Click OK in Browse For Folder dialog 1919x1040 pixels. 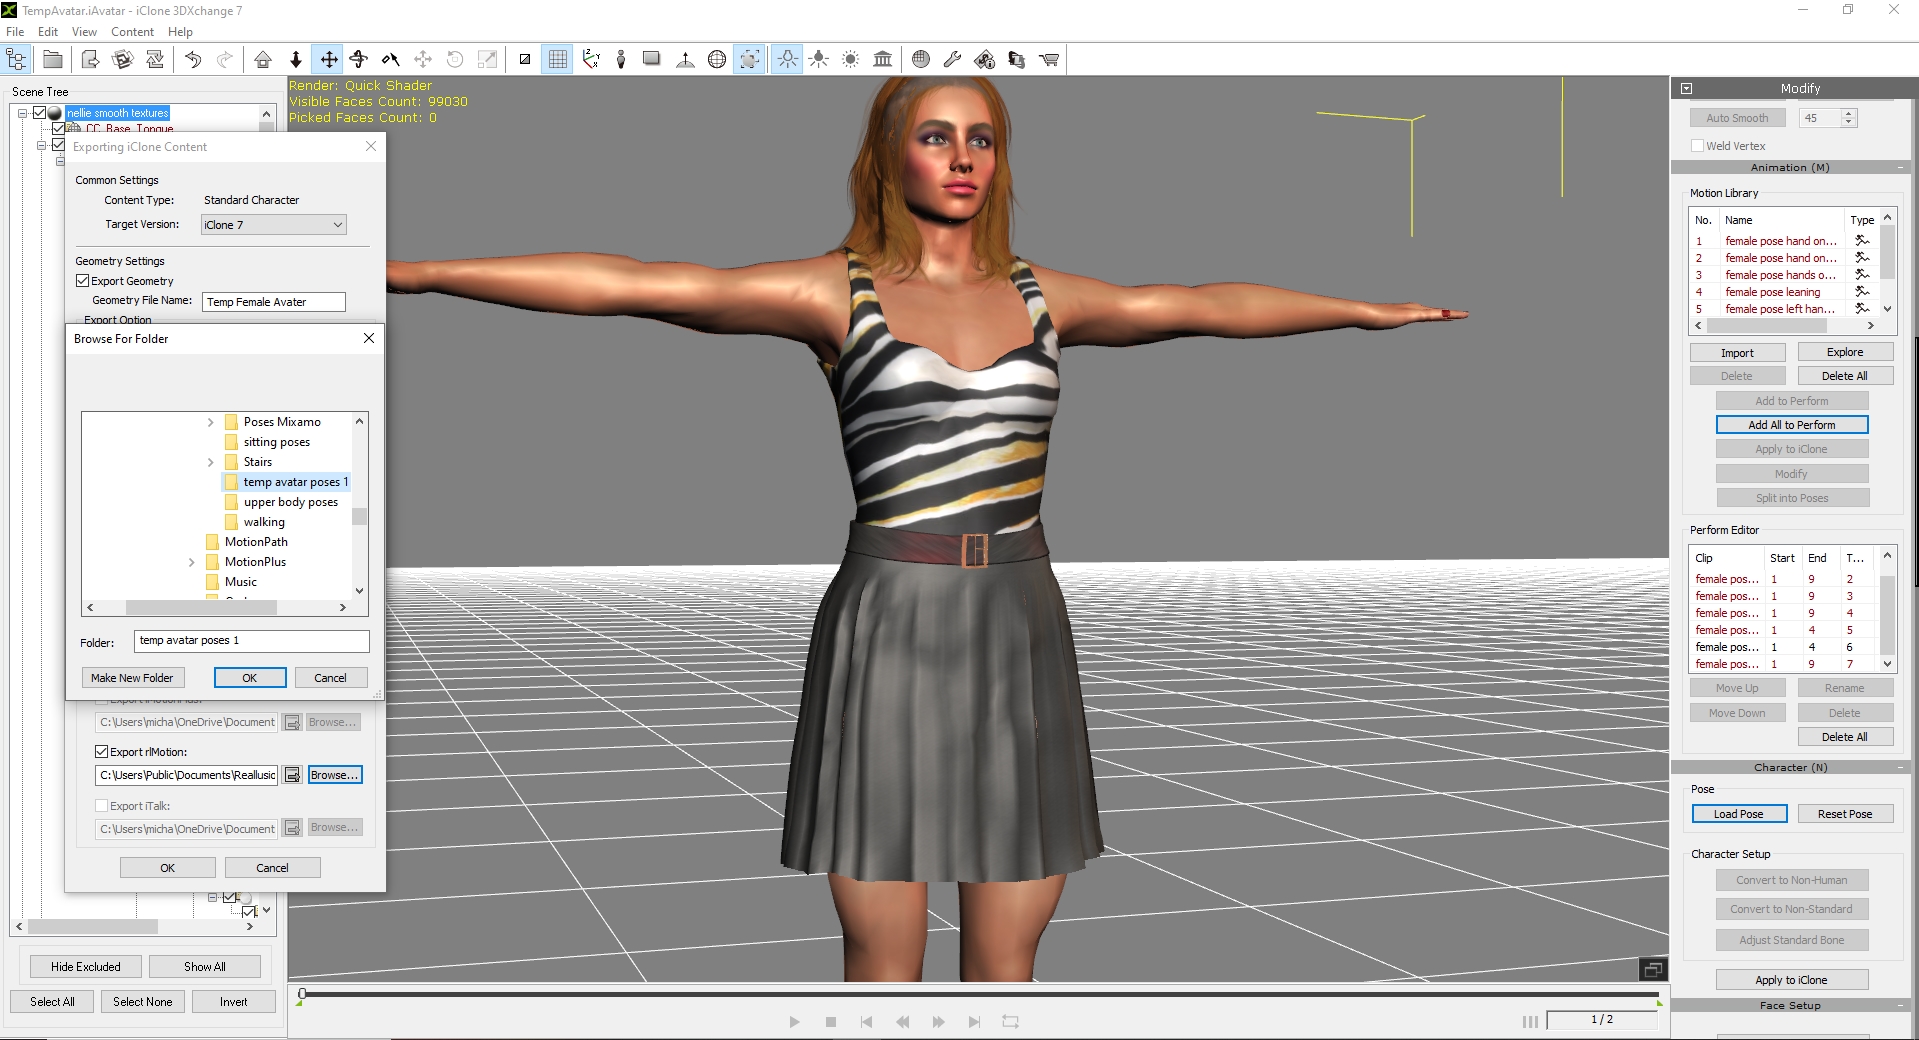(x=250, y=678)
